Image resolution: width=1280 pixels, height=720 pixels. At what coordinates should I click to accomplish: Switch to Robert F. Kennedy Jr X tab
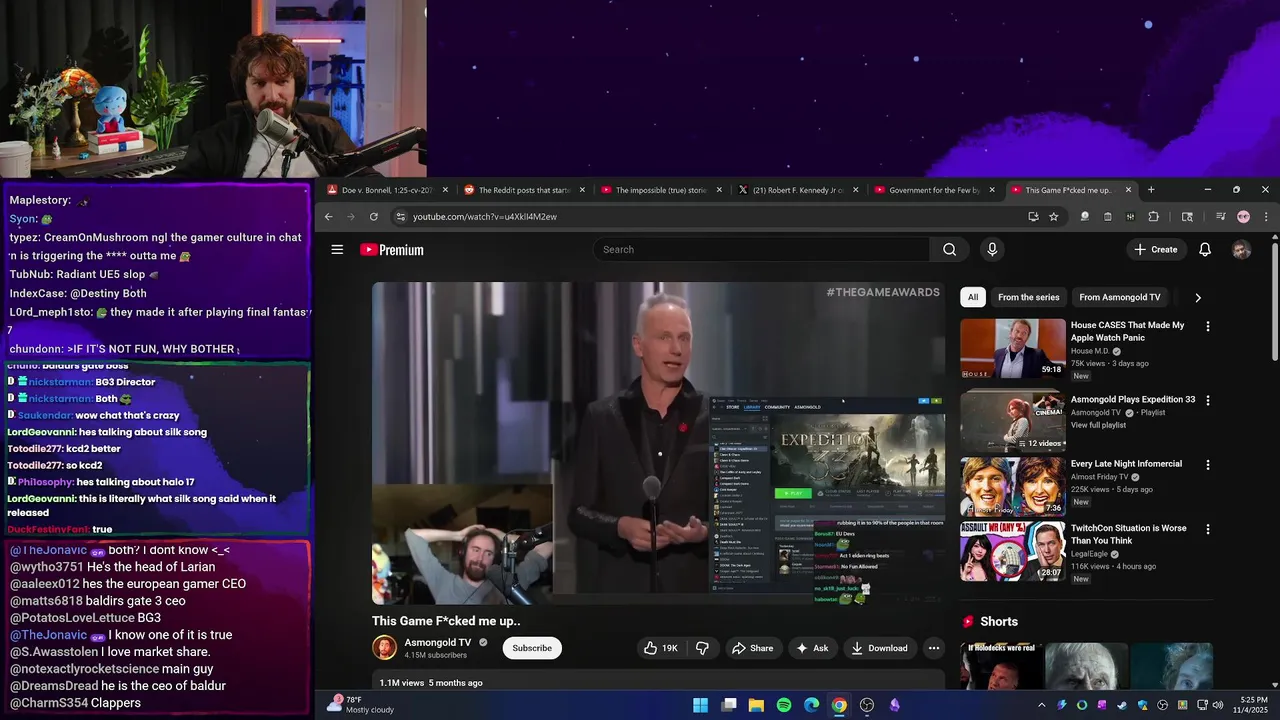(x=797, y=190)
